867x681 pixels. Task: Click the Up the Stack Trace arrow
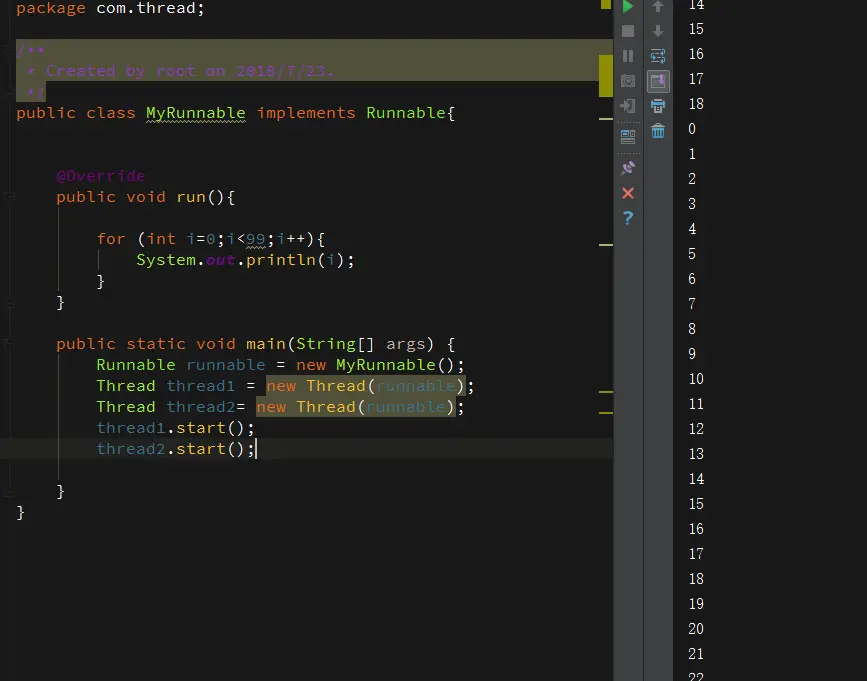(x=657, y=7)
